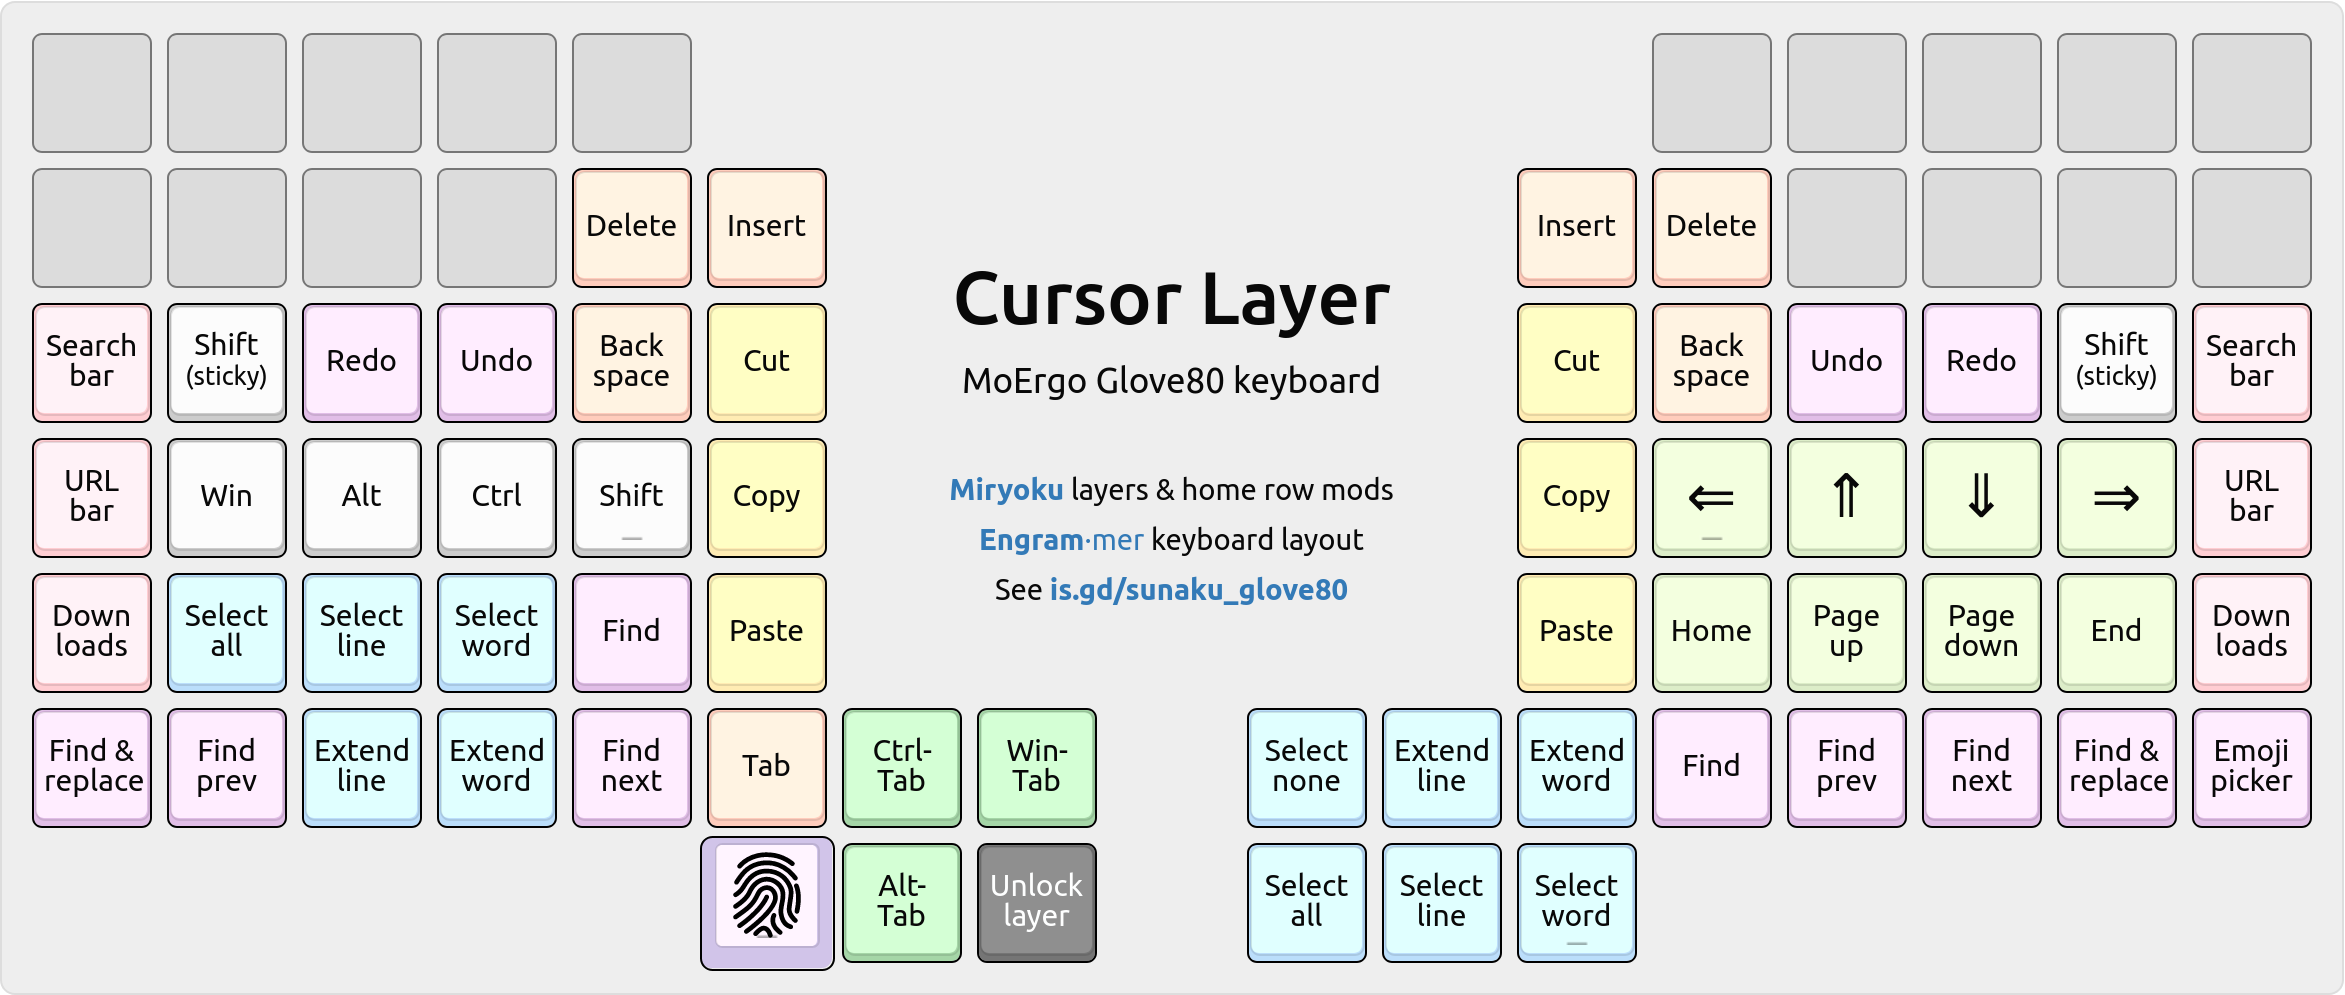Click the Select none key
Image resolution: width=2345 pixels, height=995 pixels.
click(x=1306, y=767)
